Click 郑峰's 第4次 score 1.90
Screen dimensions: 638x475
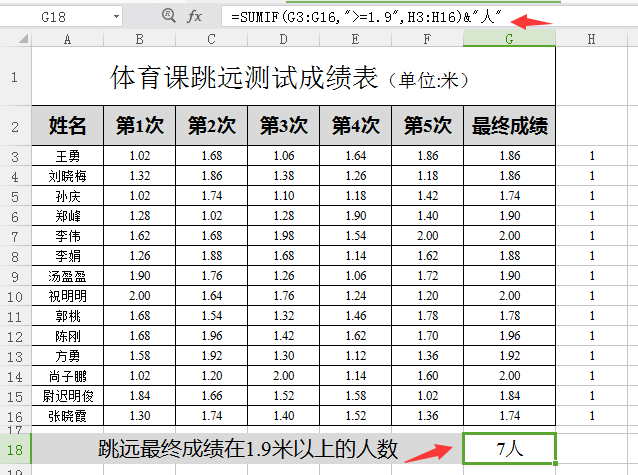(356, 216)
